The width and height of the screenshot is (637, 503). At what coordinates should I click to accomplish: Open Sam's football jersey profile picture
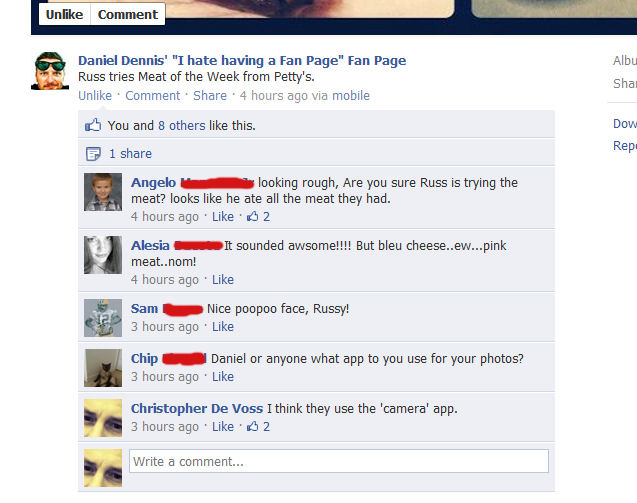click(103, 318)
